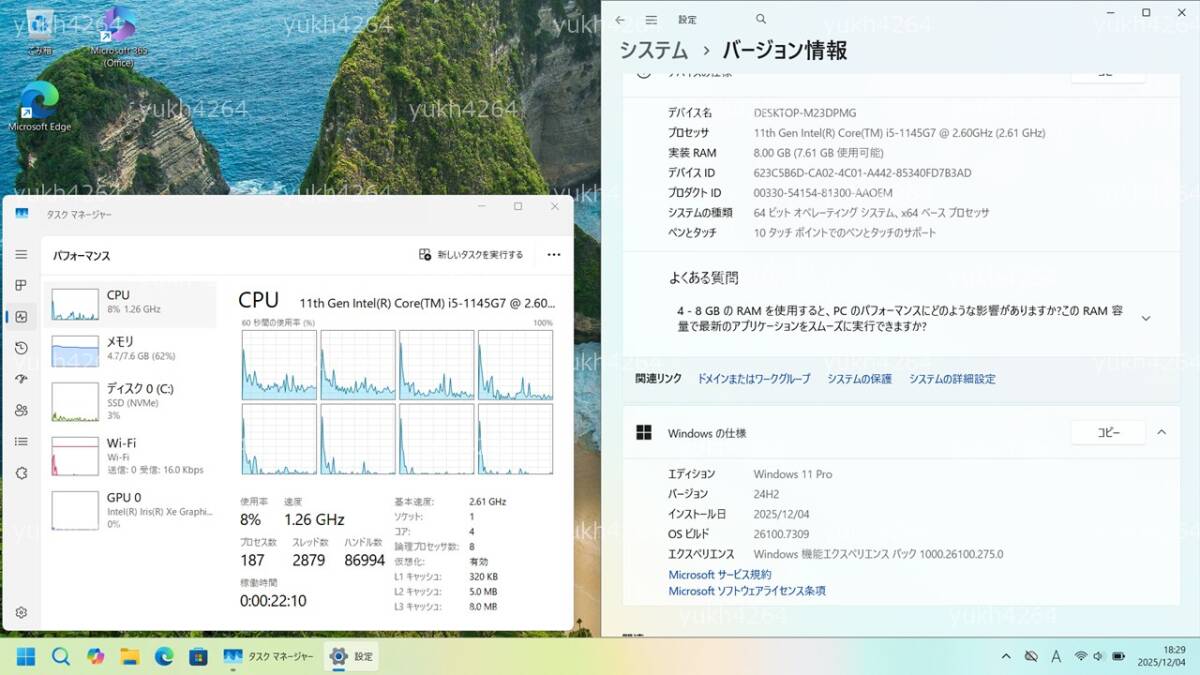The width and height of the screenshot is (1200, 675).
Task: Click the tray icon beside the hidden-icons chevron
Action: 1032,656
